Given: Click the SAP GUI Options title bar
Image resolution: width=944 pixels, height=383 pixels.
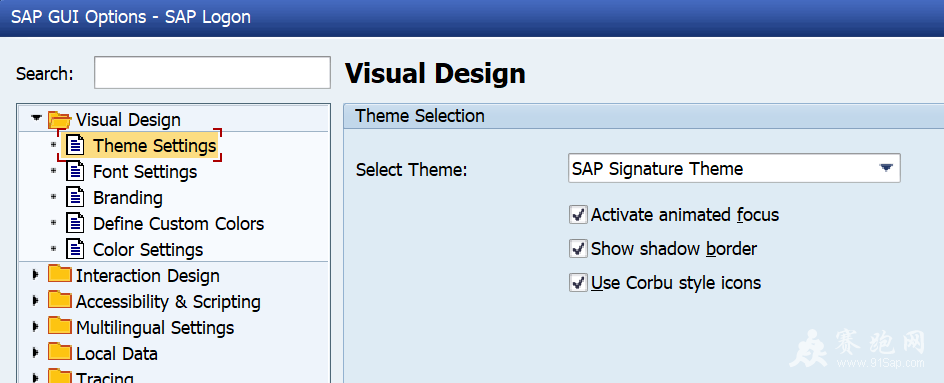Looking at the screenshot, I should (472, 17).
